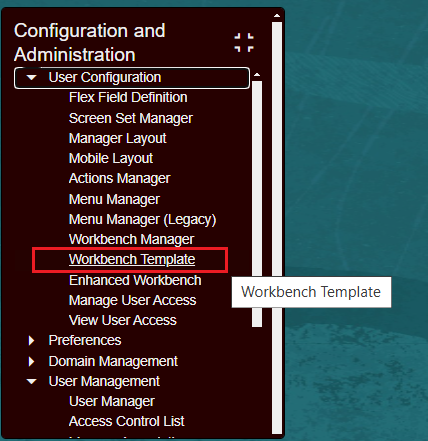Expand the Preferences section arrow
Image resolution: width=428 pixels, height=441 pixels.
click(31, 340)
